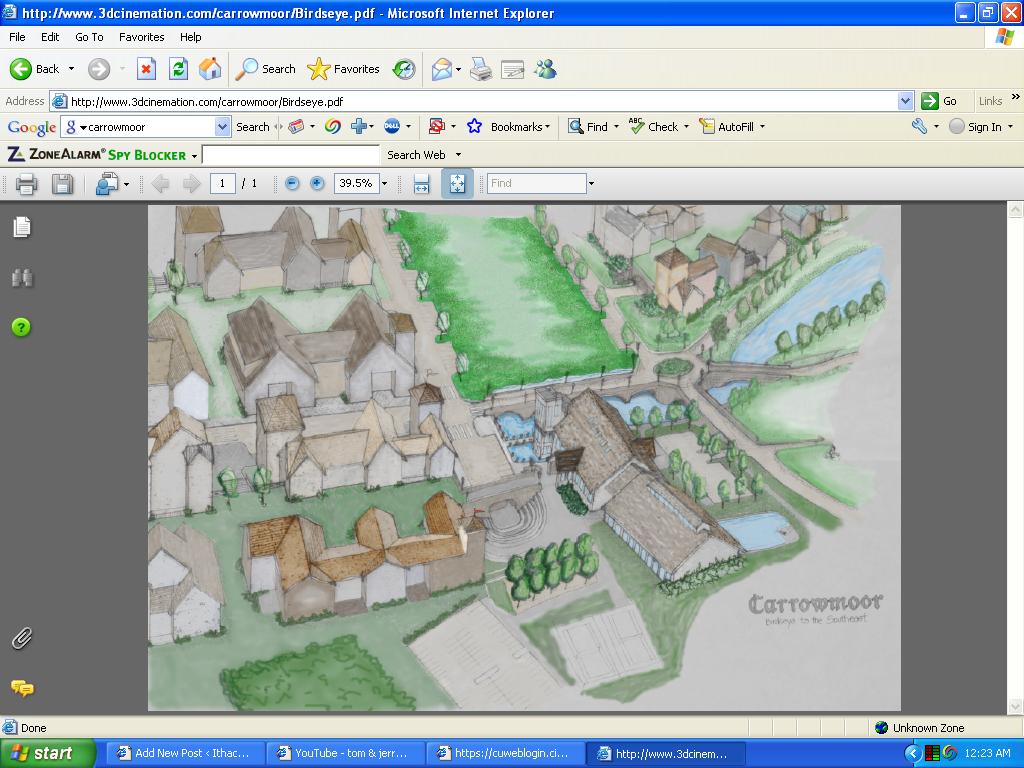Screen dimensions: 1024x768
Task: Expand the address bar URL dropdown
Action: pyautogui.click(x=905, y=101)
